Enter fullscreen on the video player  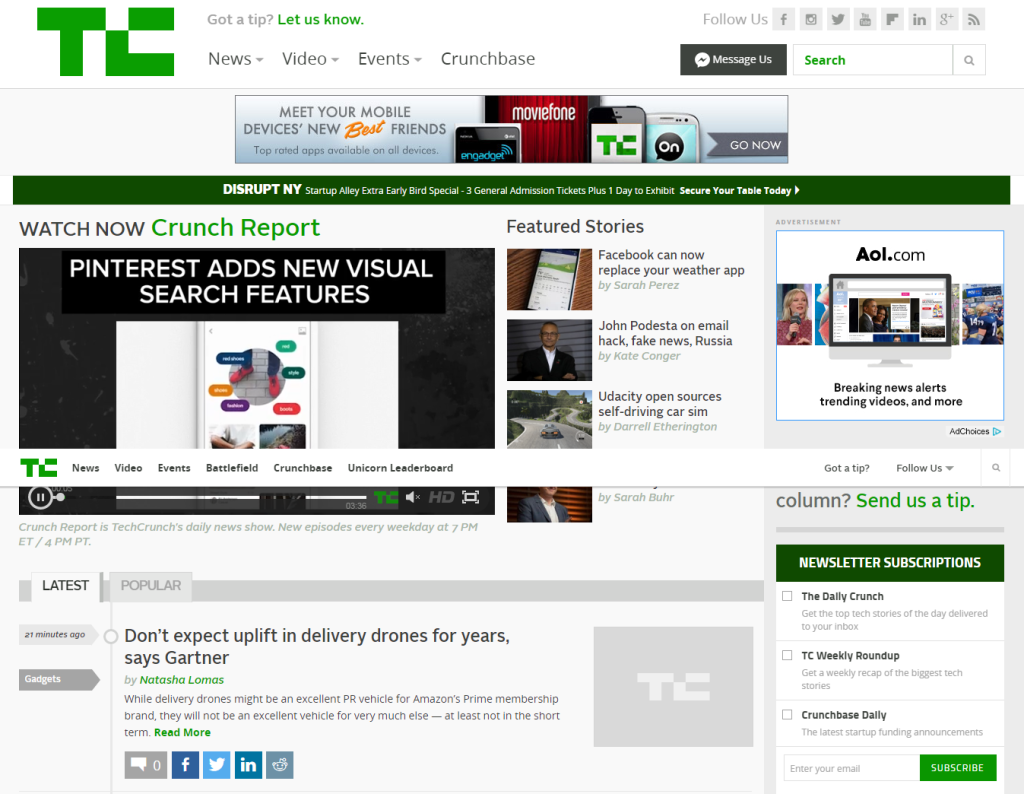coord(470,498)
